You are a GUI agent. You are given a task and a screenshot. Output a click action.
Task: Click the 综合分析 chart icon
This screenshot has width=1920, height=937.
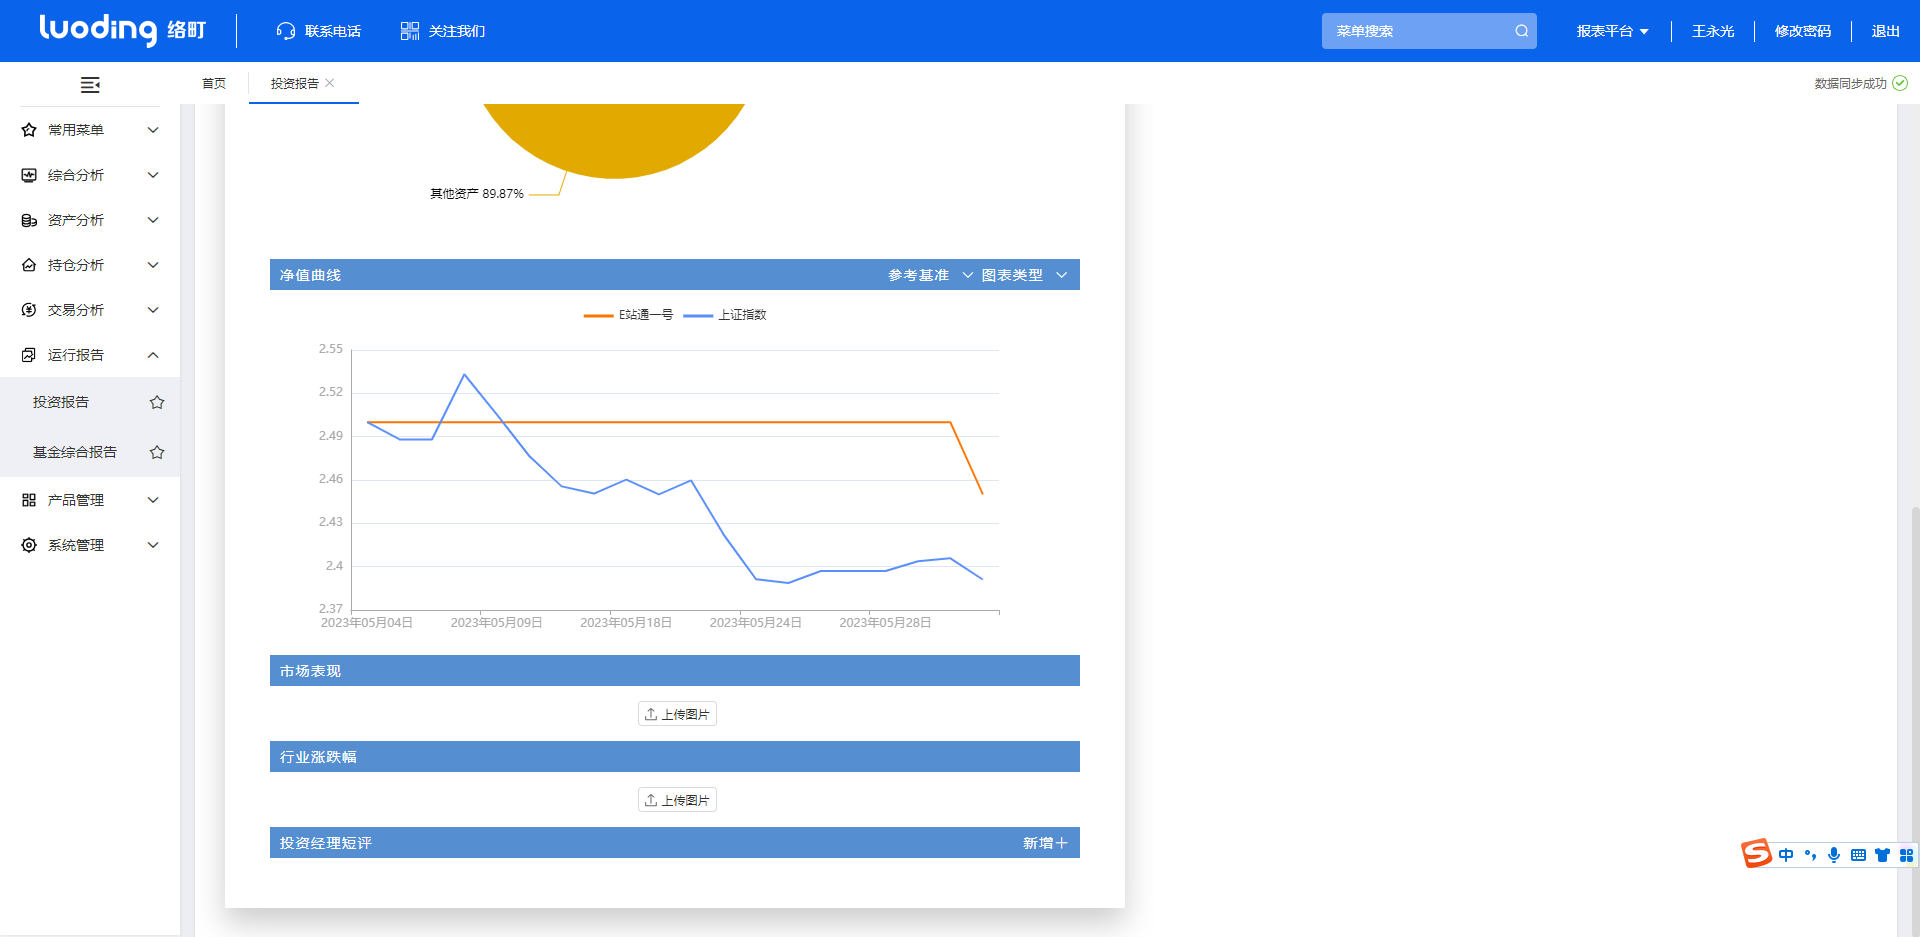coord(29,175)
